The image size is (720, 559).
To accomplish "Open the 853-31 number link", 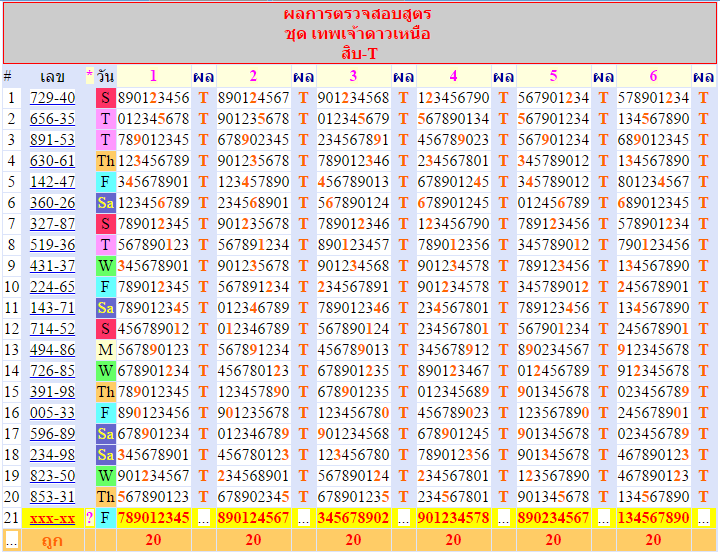I will [x=52, y=497].
